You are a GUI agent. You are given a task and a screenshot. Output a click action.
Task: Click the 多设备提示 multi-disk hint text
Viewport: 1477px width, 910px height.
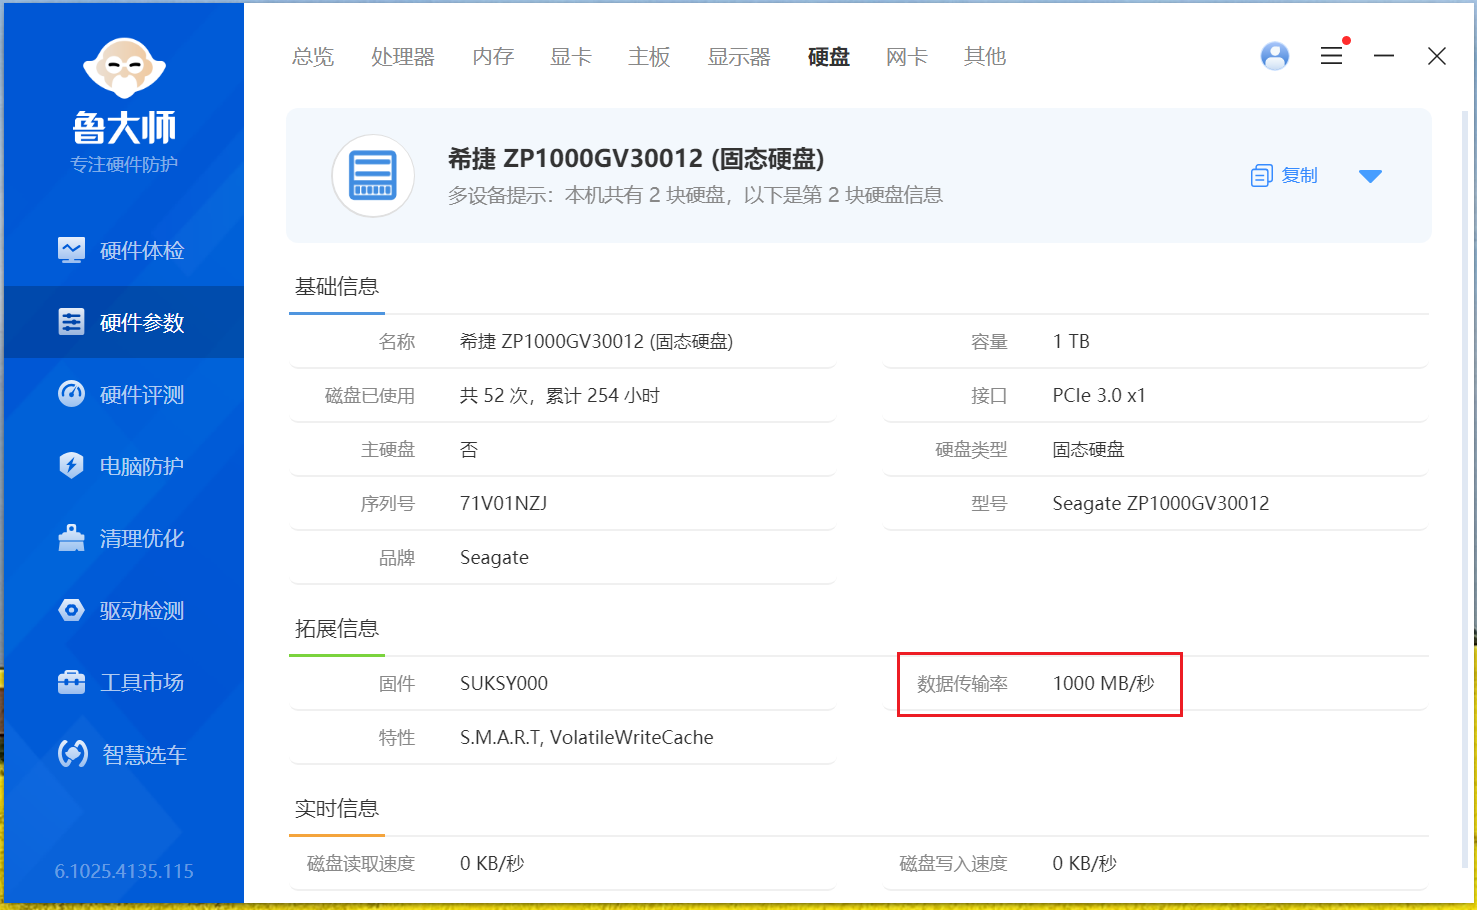pyautogui.click(x=695, y=195)
